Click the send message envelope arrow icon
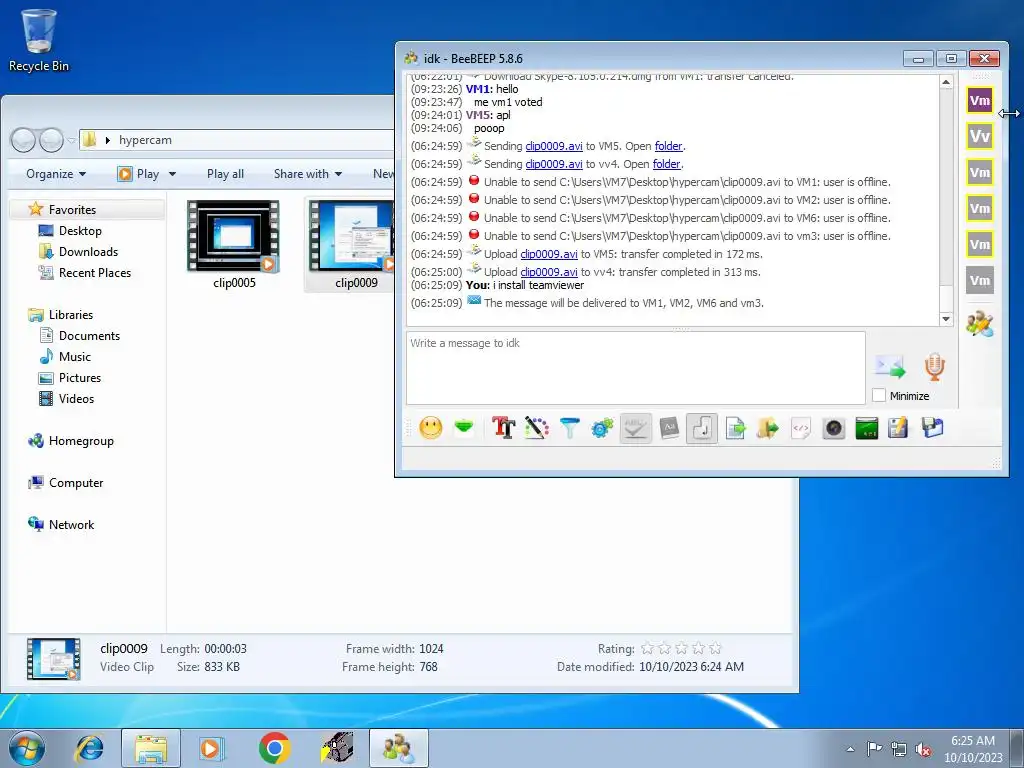 890,366
